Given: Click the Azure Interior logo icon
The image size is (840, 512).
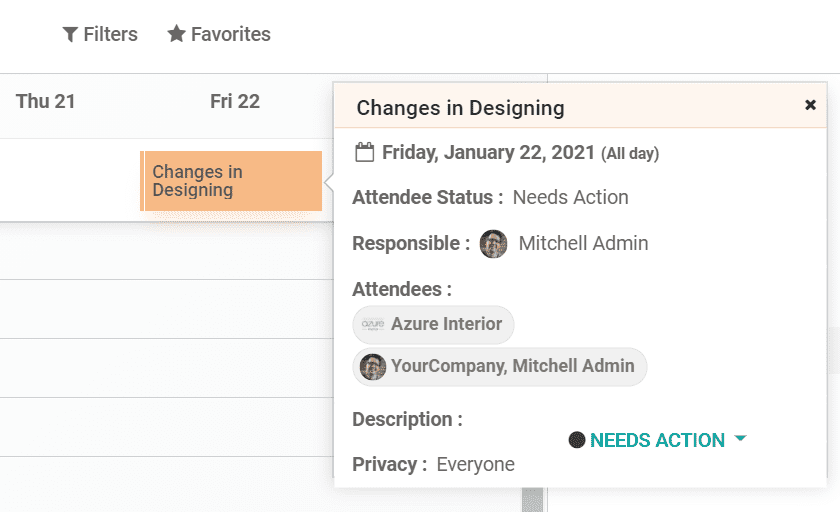Looking at the screenshot, I should point(373,325).
